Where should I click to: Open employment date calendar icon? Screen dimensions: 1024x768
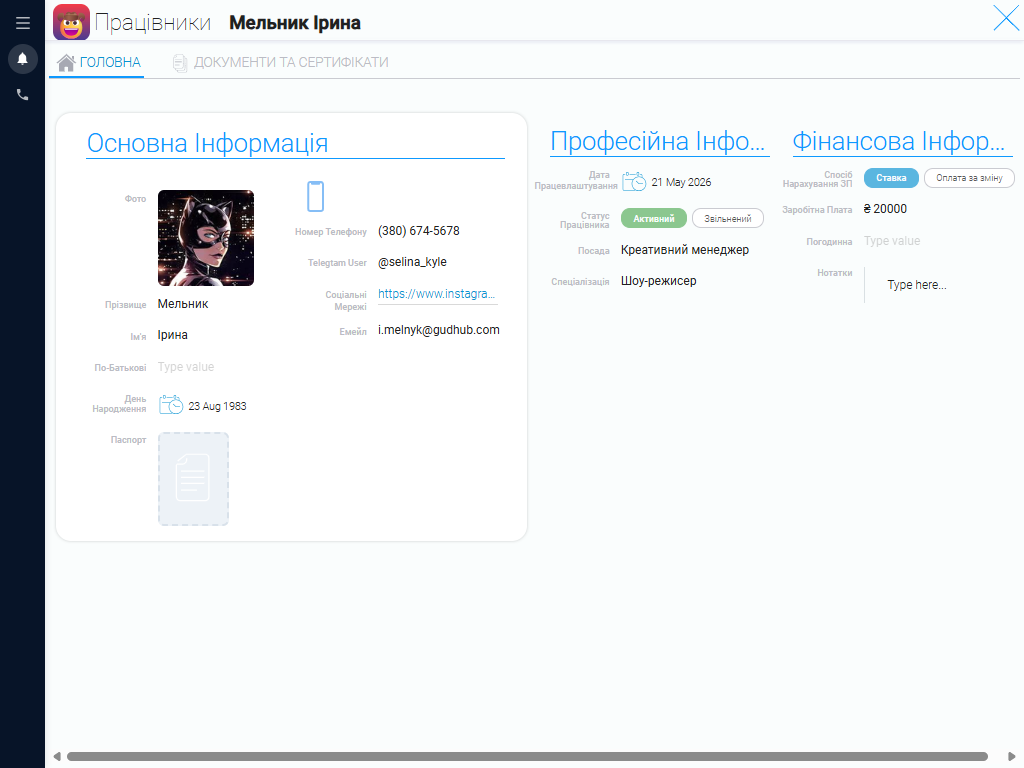tap(634, 182)
